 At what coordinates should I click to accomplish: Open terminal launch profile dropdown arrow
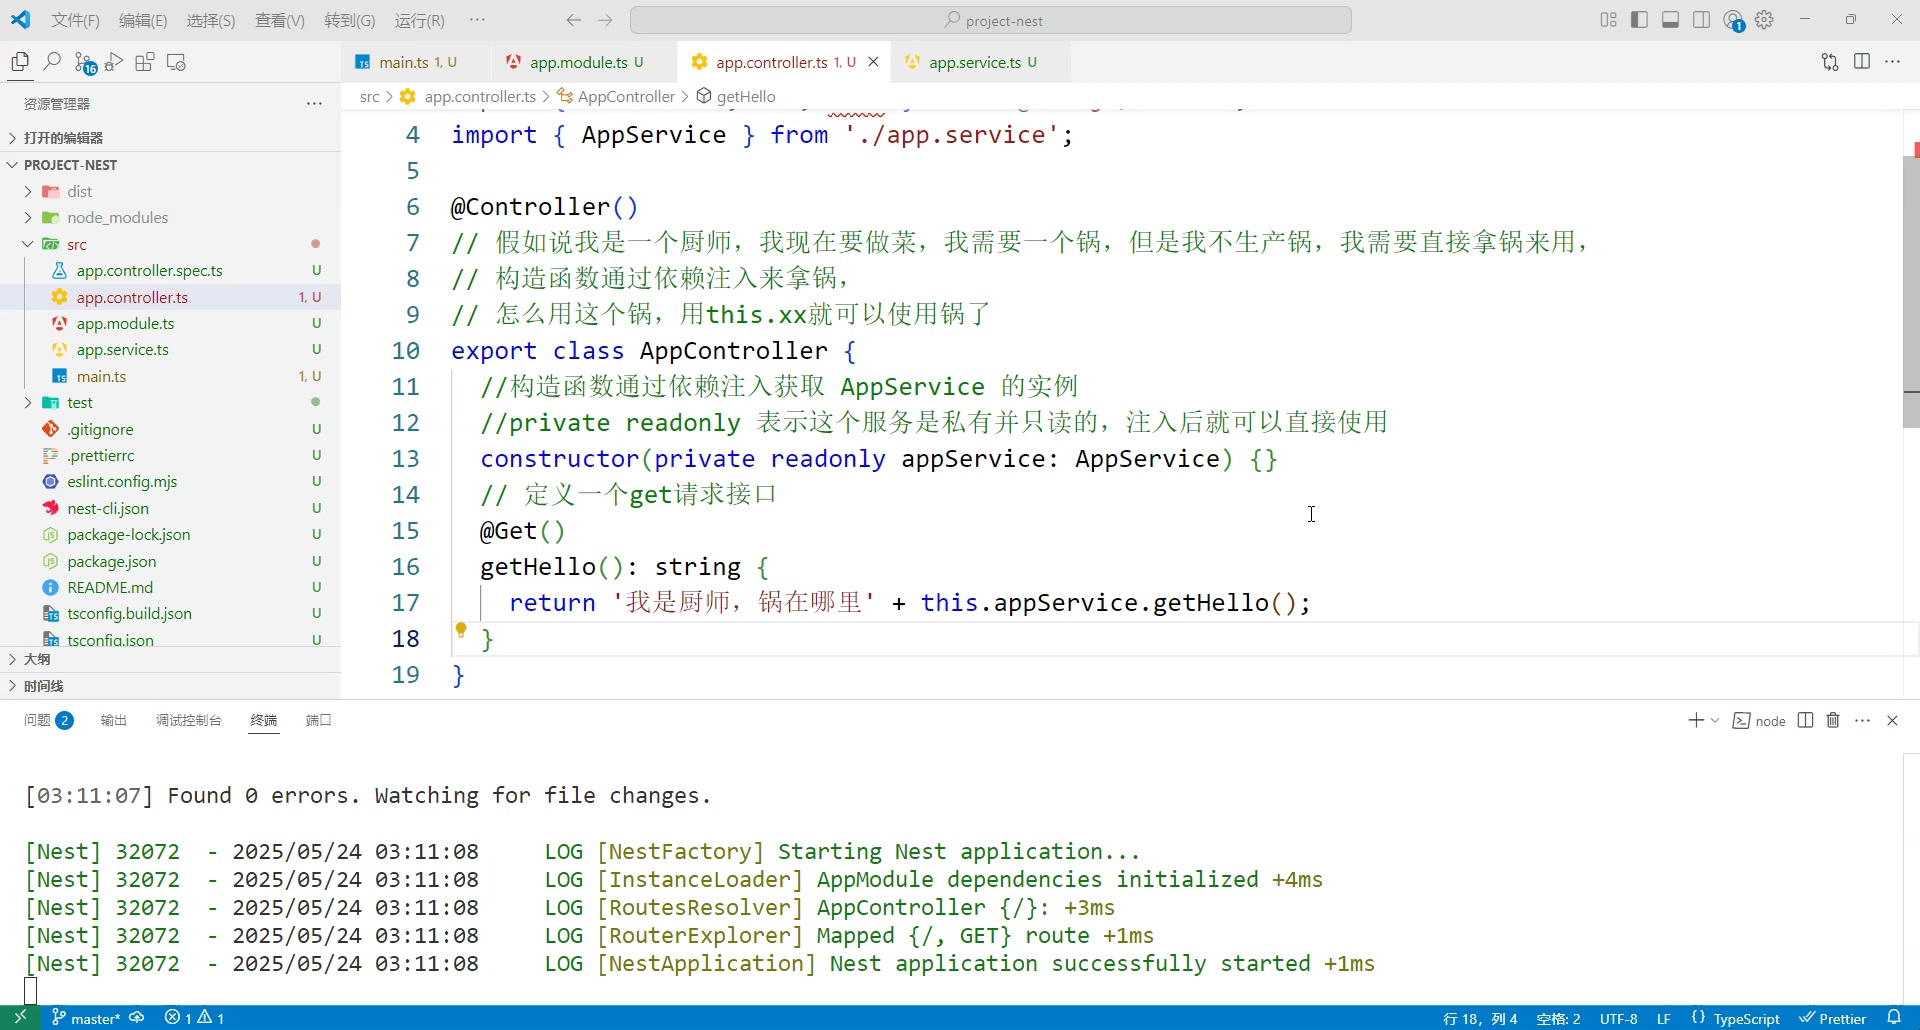[x=1715, y=720]
